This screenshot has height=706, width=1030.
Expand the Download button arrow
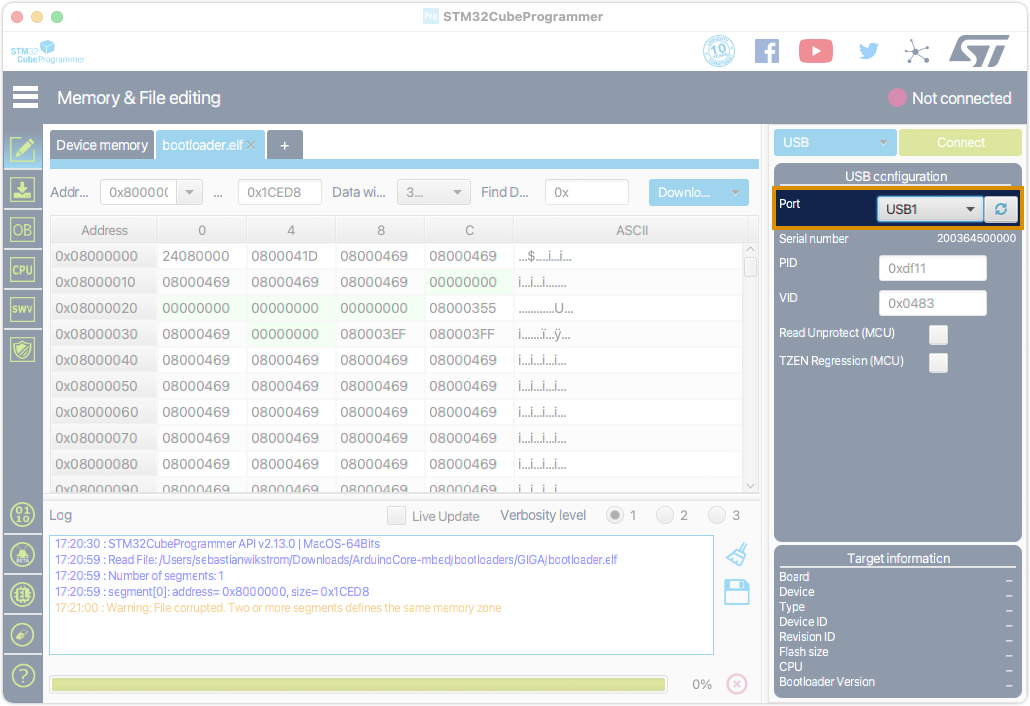click(x=735, y=192)
